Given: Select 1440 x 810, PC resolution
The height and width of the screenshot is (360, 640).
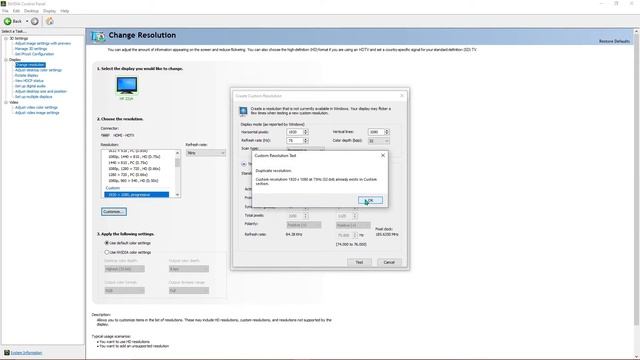Looking at the screenshot, I should click(x=128, y=162).
